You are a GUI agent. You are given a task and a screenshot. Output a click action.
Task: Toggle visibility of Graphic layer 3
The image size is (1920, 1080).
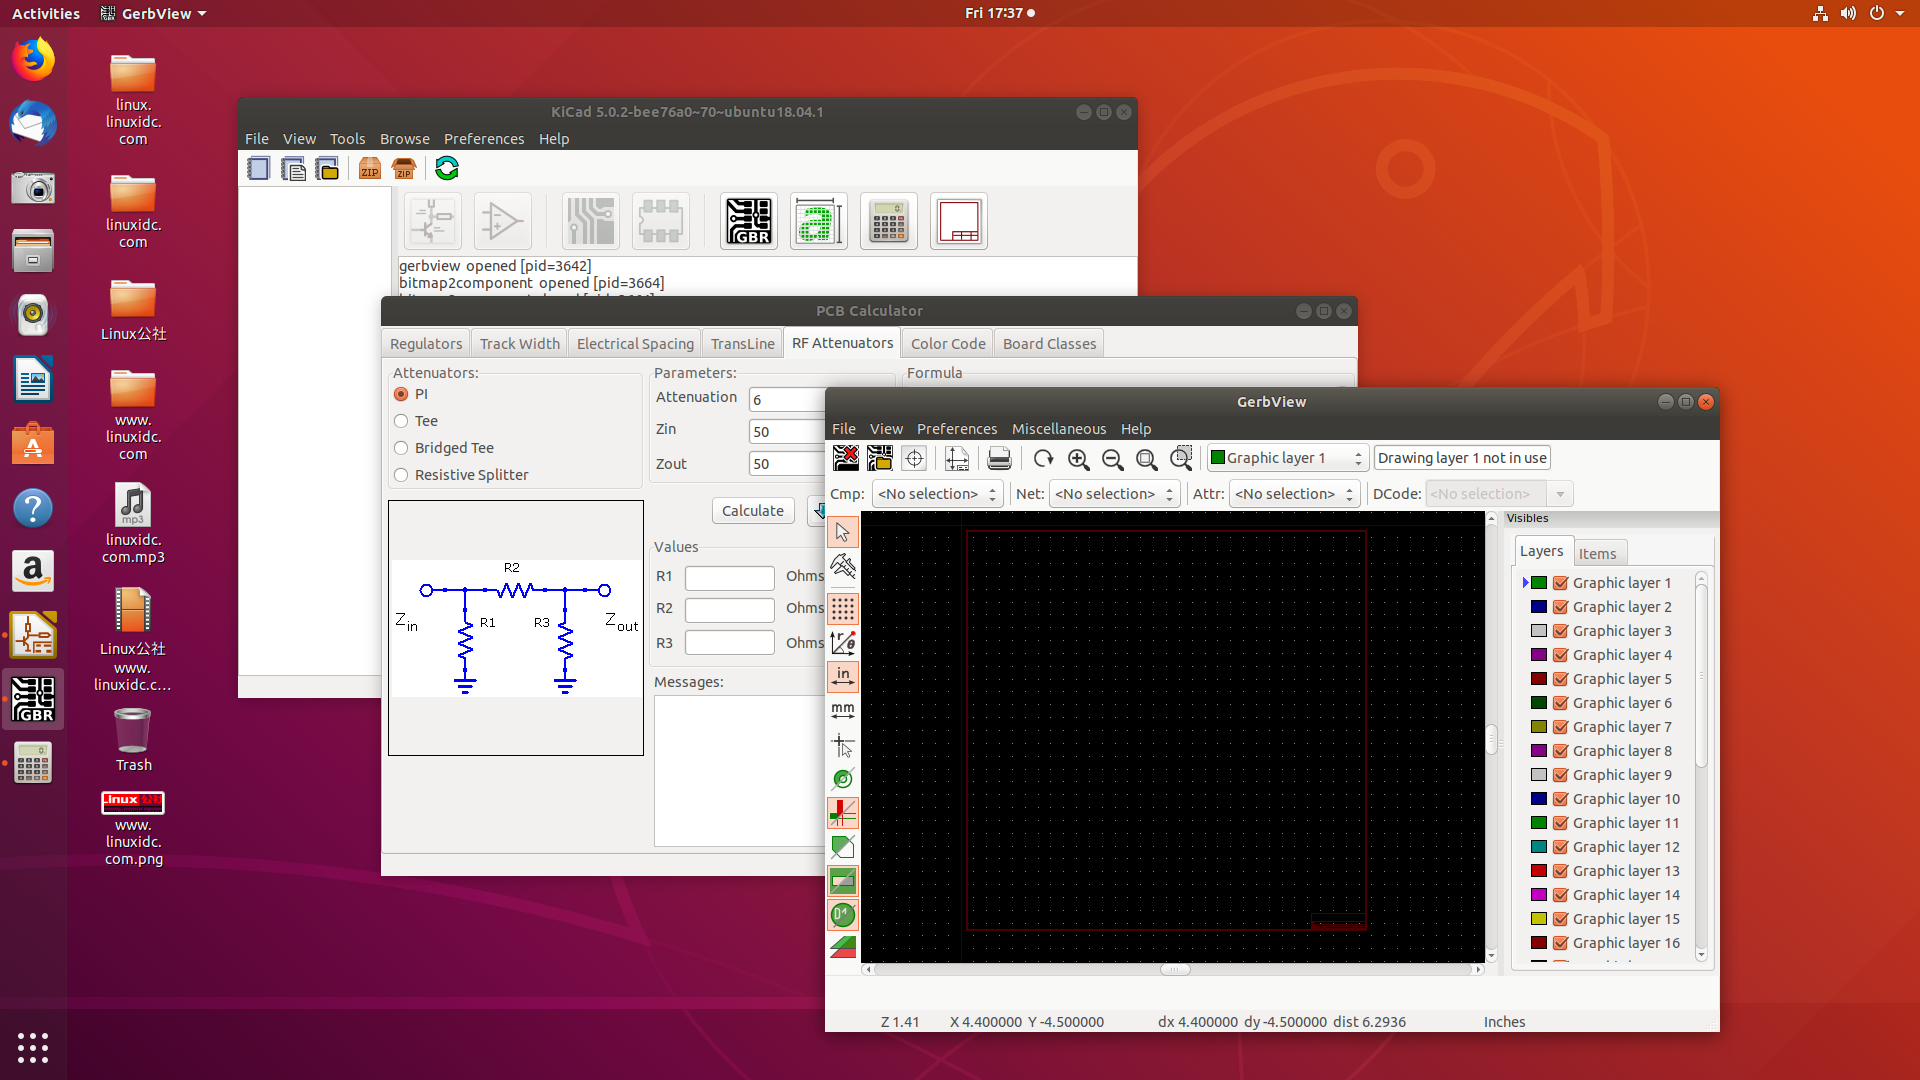[x=1560, y=630]
